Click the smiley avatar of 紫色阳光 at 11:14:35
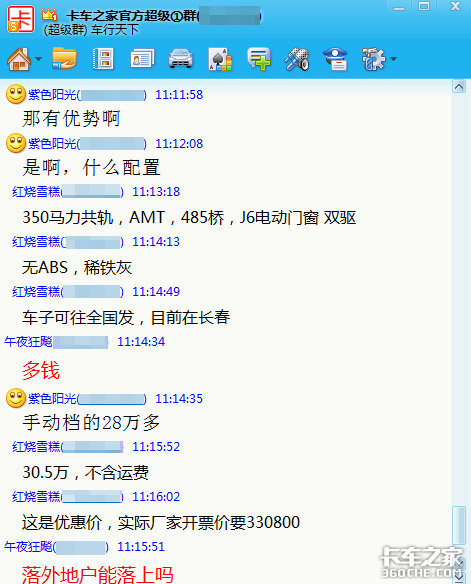This screenshot has height=584, width=471. tap(16, 398)
